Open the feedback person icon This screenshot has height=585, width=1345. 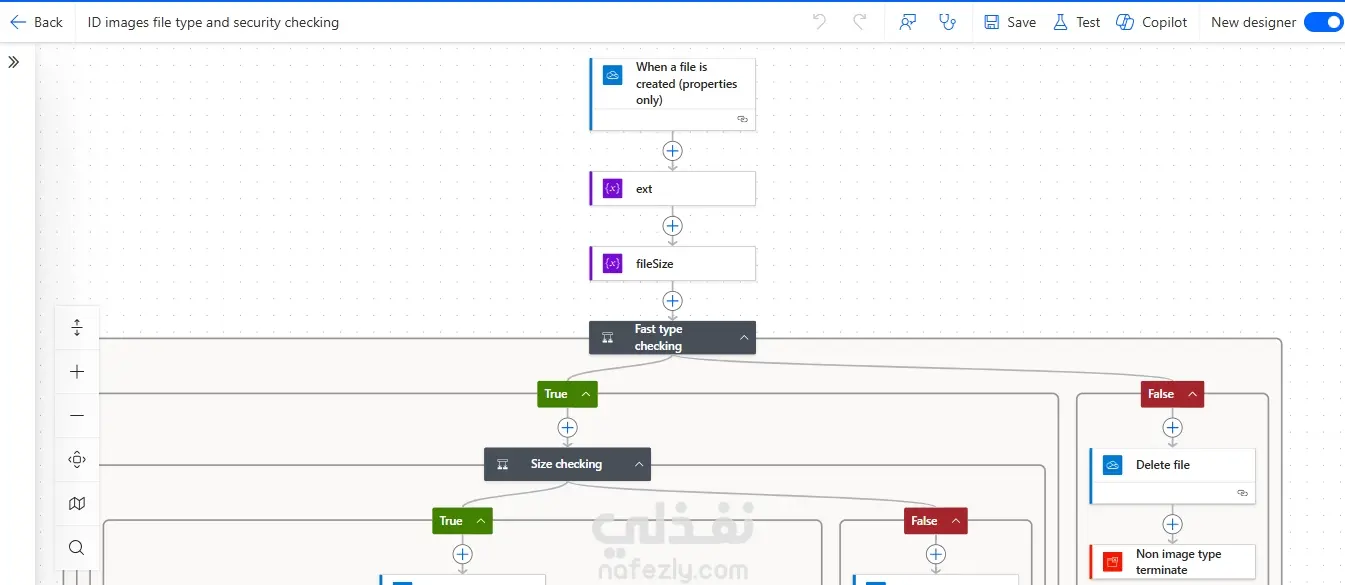[907, 22]
